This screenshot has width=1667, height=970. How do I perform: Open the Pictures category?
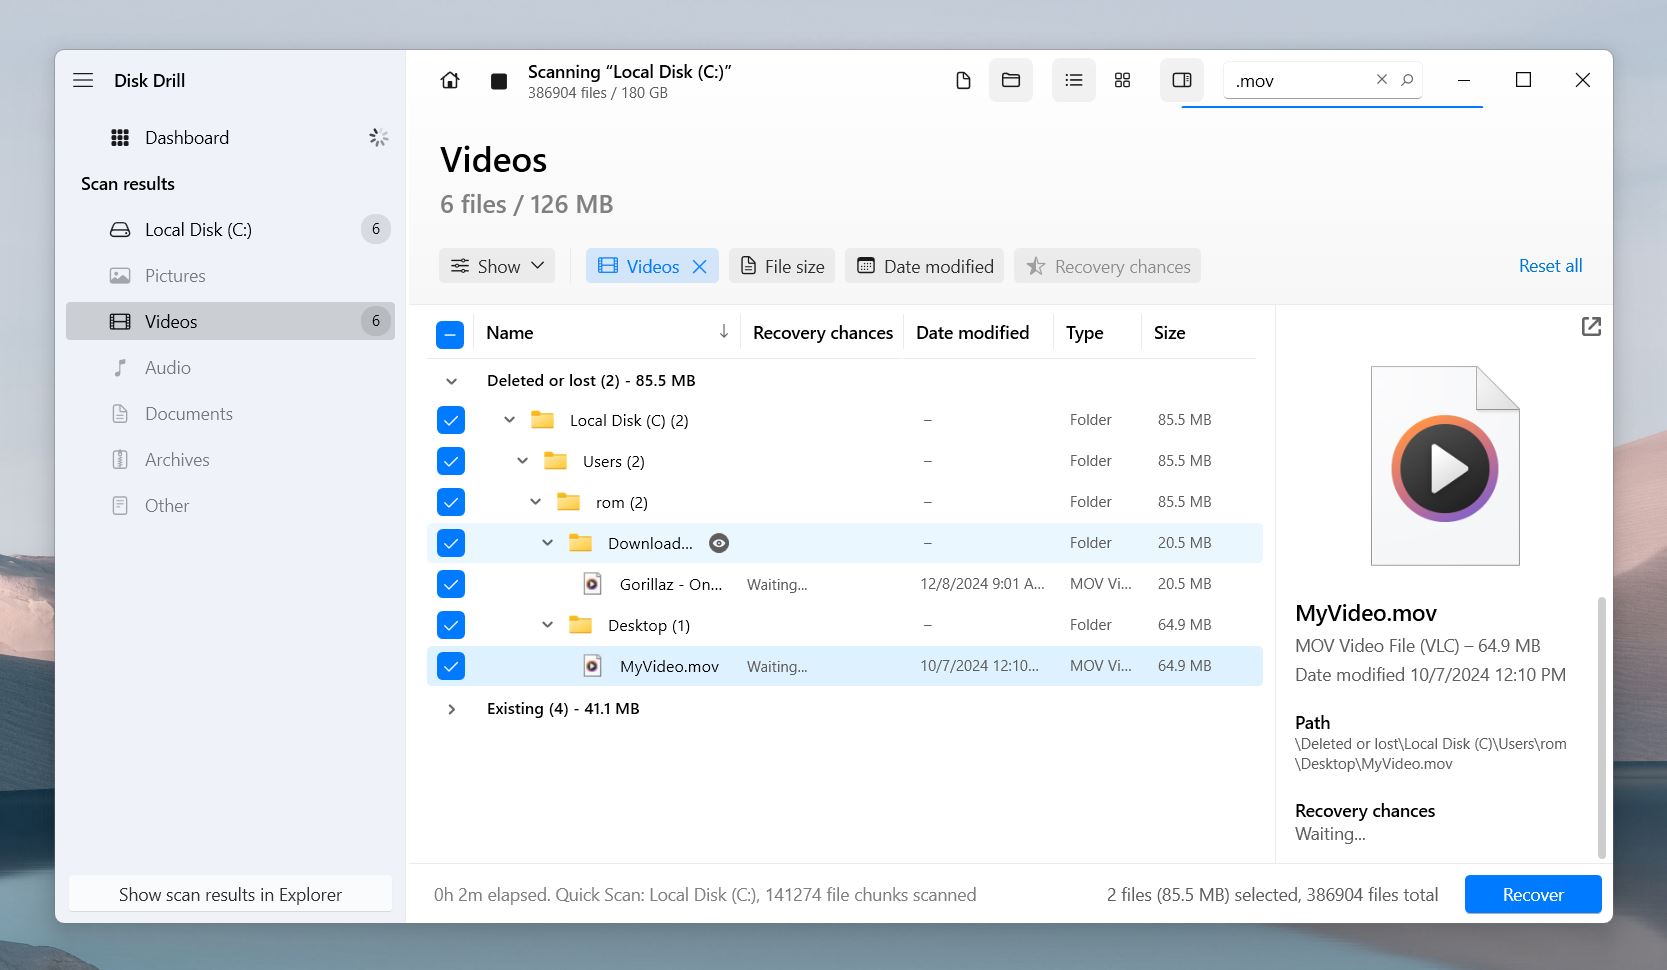pyautogui.click(x=230, y=276)
